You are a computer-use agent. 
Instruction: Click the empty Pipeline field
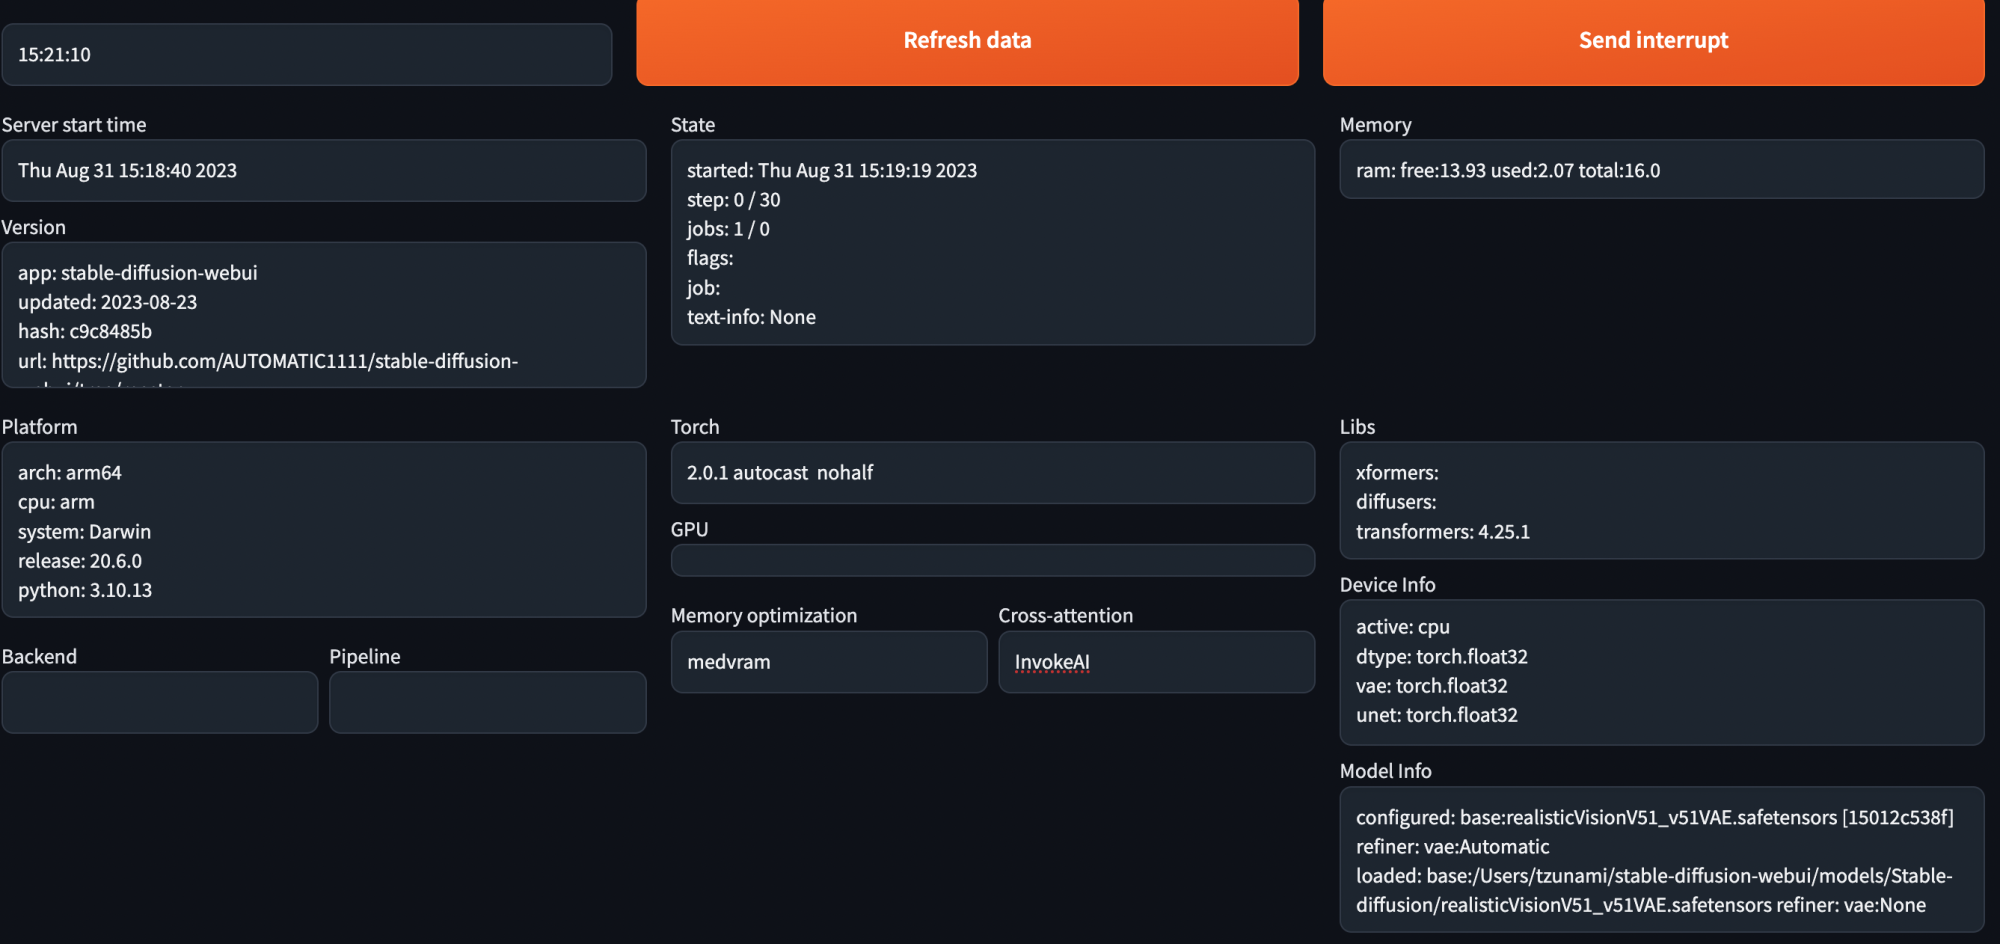click(487, 702)
